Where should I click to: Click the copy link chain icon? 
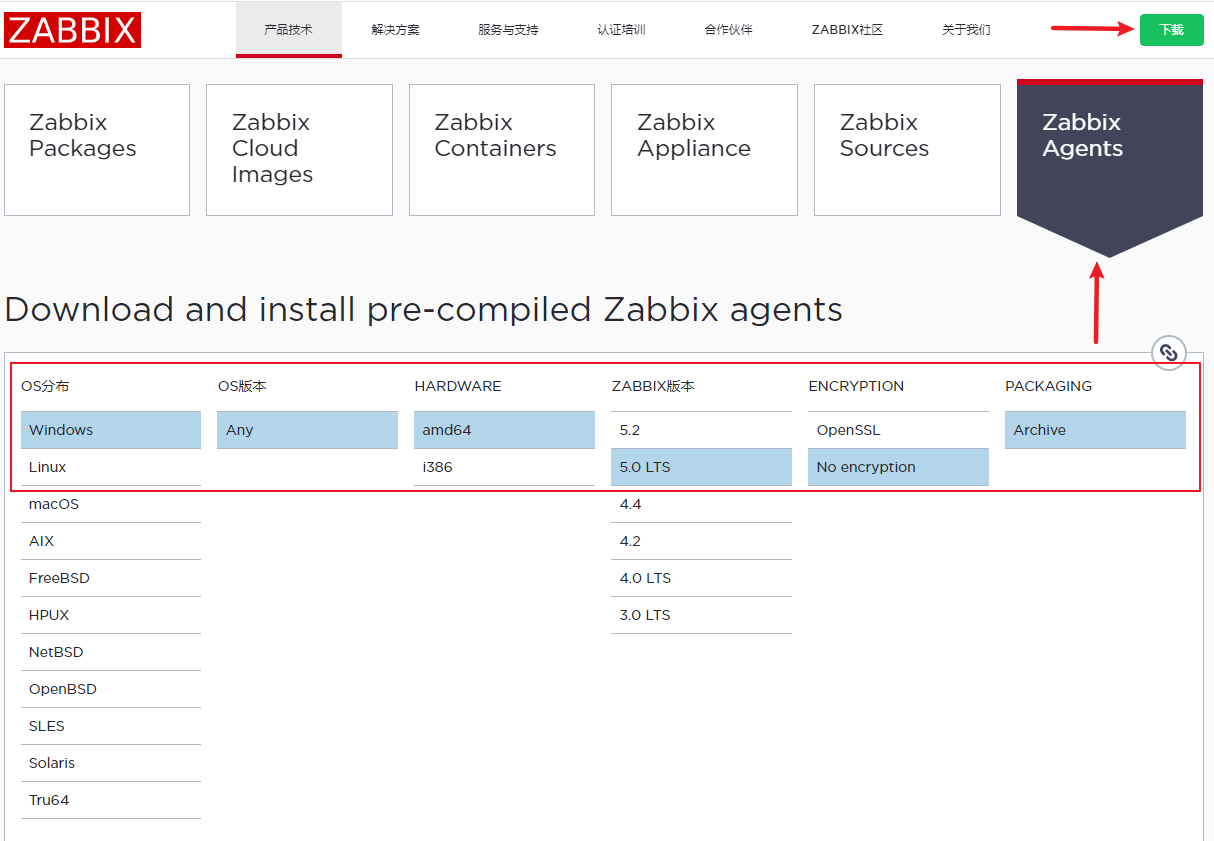tap(1168, 352)
